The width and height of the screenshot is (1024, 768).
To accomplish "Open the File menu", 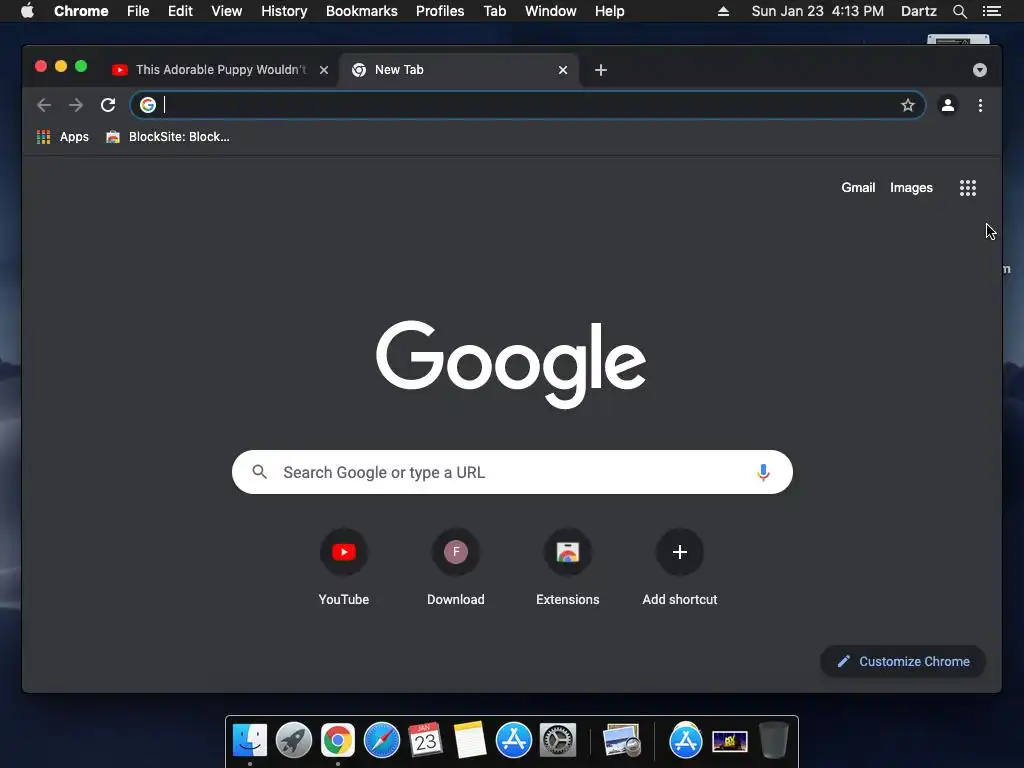I will [138, 11].
